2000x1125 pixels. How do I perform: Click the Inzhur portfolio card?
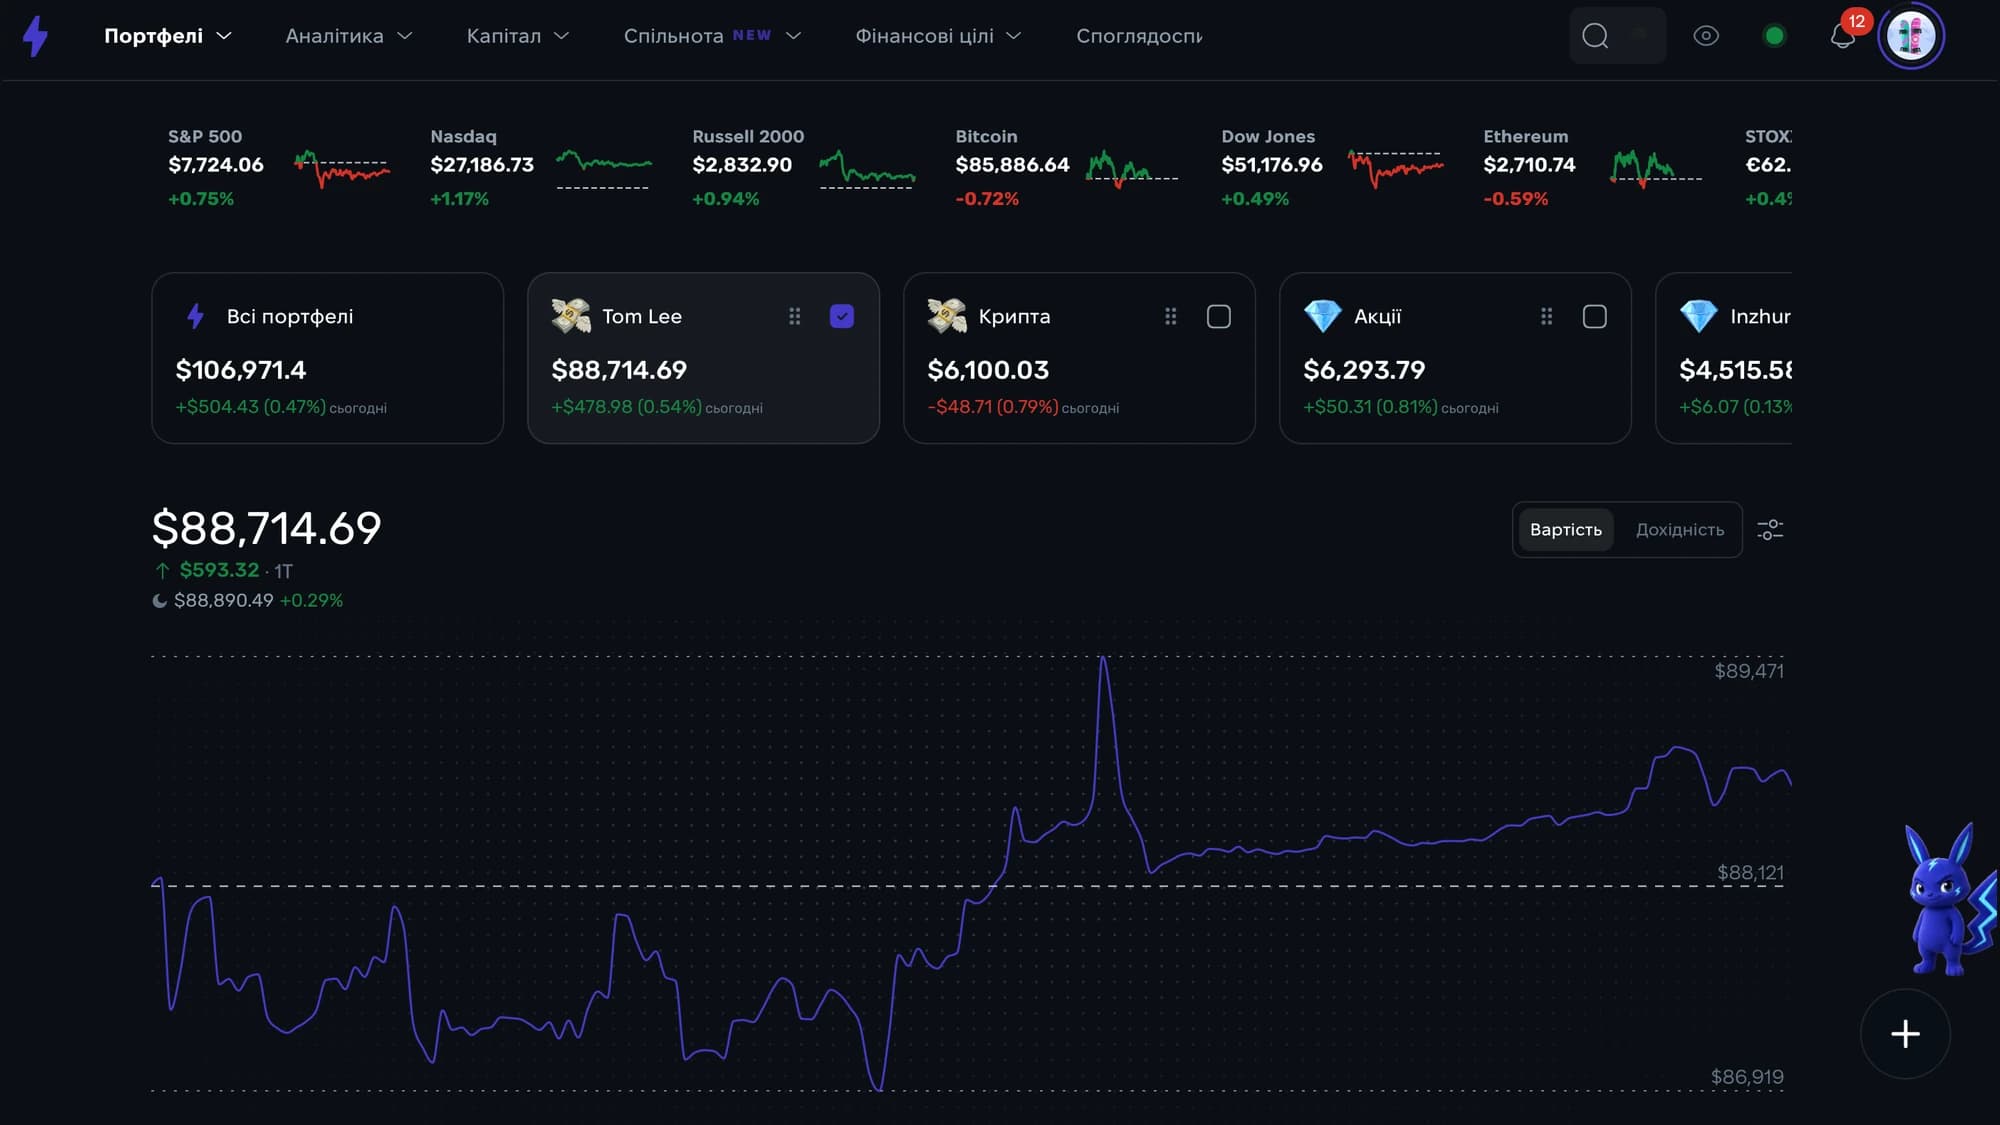tap(1724, 358)
